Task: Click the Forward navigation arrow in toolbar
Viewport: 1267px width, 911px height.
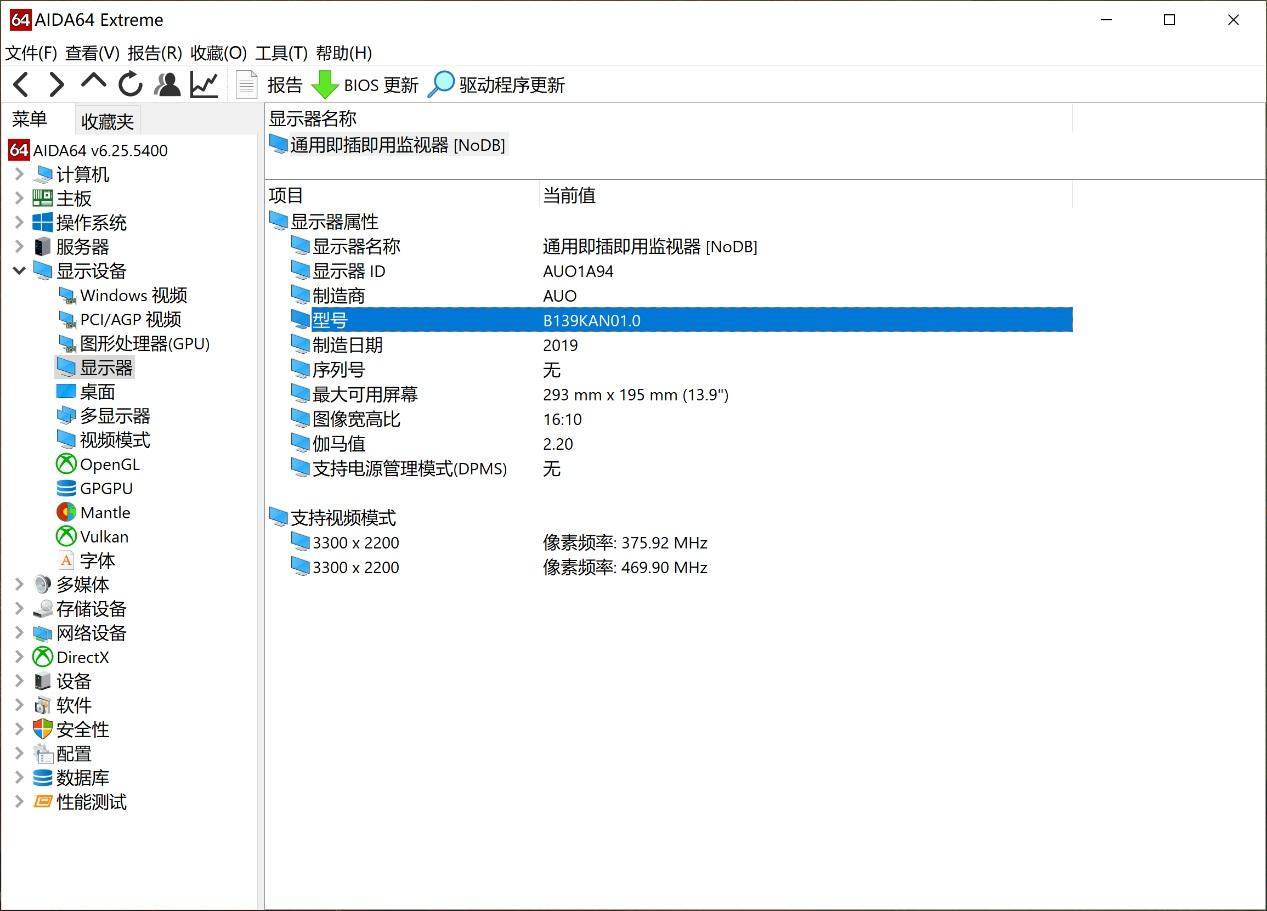Action: tap(57, 85)
